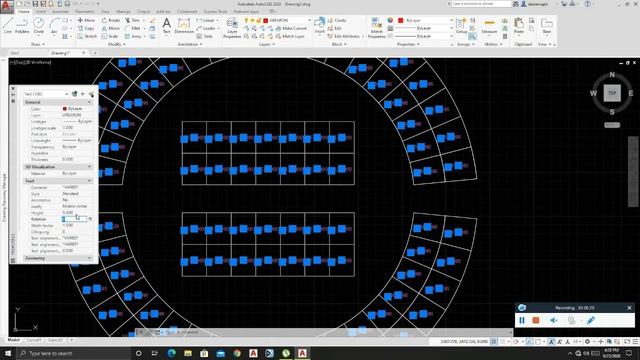Click the Windows Start button

point(8,353)
